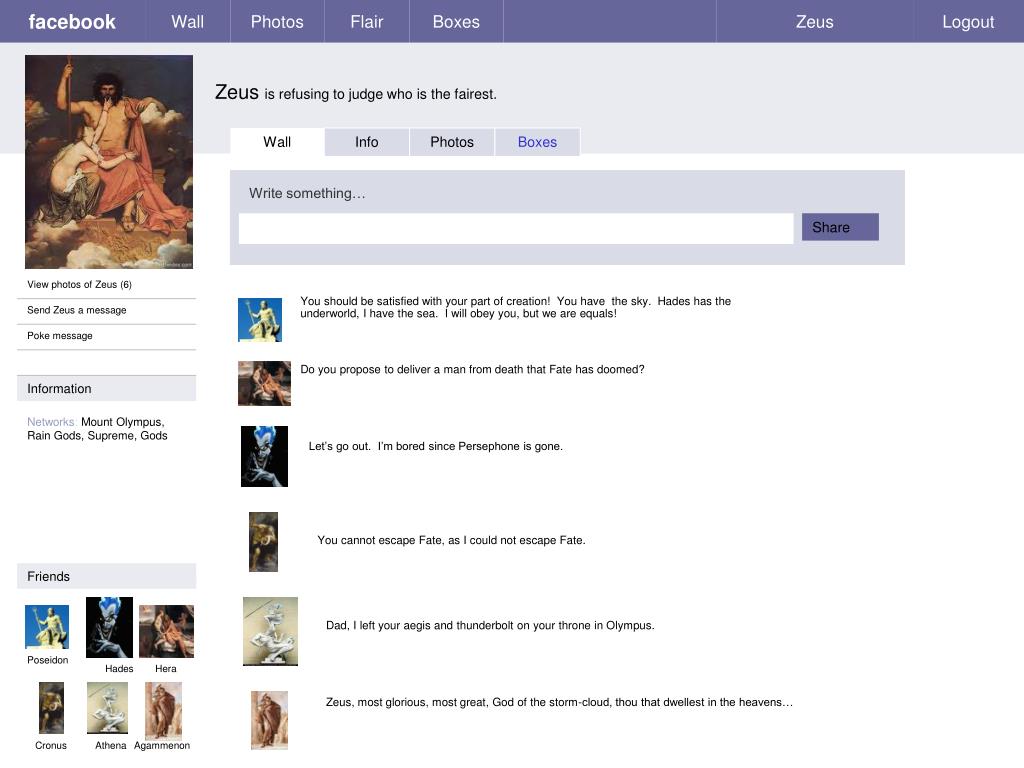Click Logout in the top bar
Viewport: 1024px width, 768px height.
[968, 22]
